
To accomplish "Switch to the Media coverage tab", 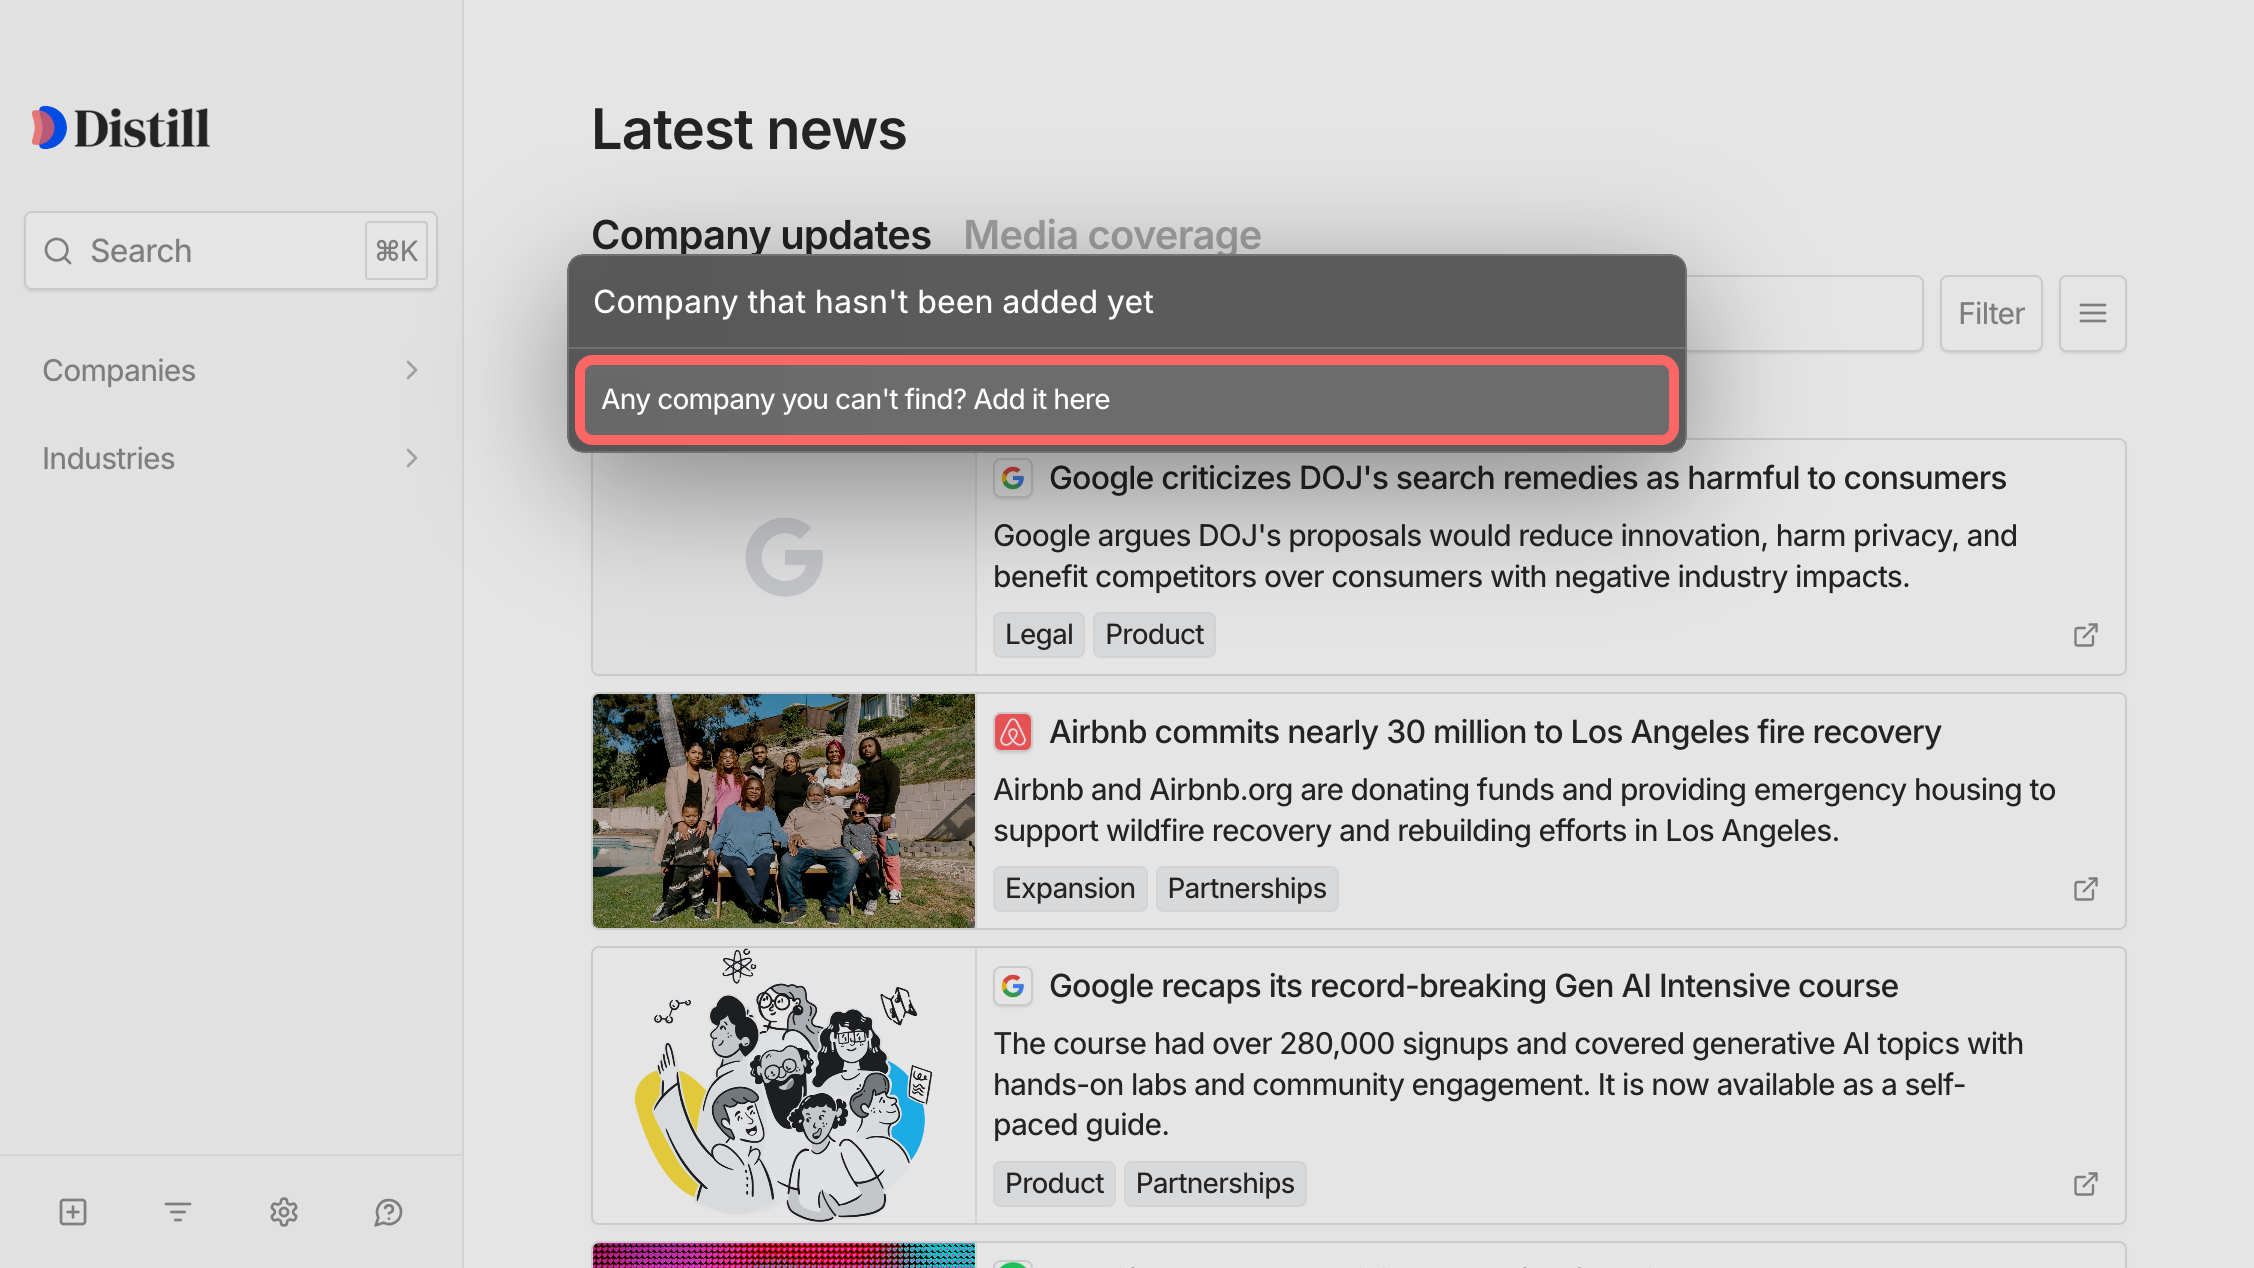I will click(1112, 235).
